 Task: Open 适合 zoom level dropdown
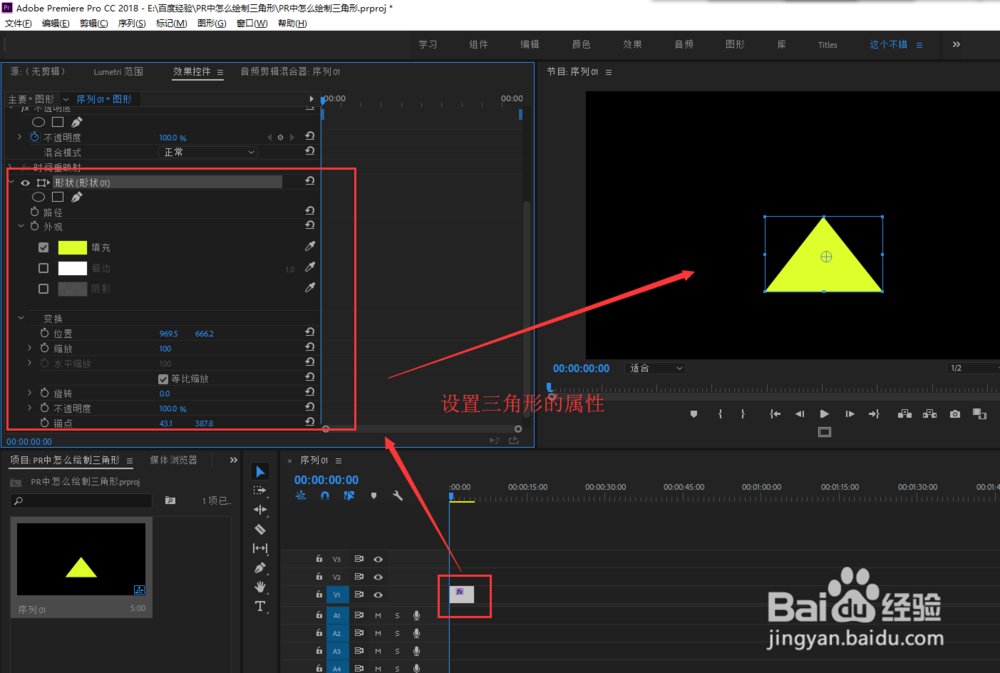click(656, 368)
